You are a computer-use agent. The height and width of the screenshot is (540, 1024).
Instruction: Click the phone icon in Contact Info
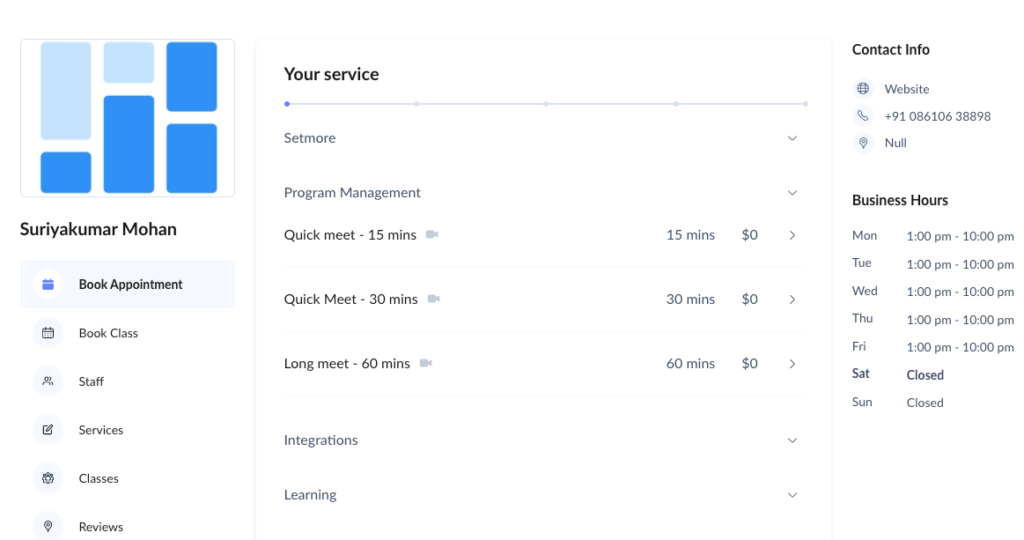click(x=863, y=116)
